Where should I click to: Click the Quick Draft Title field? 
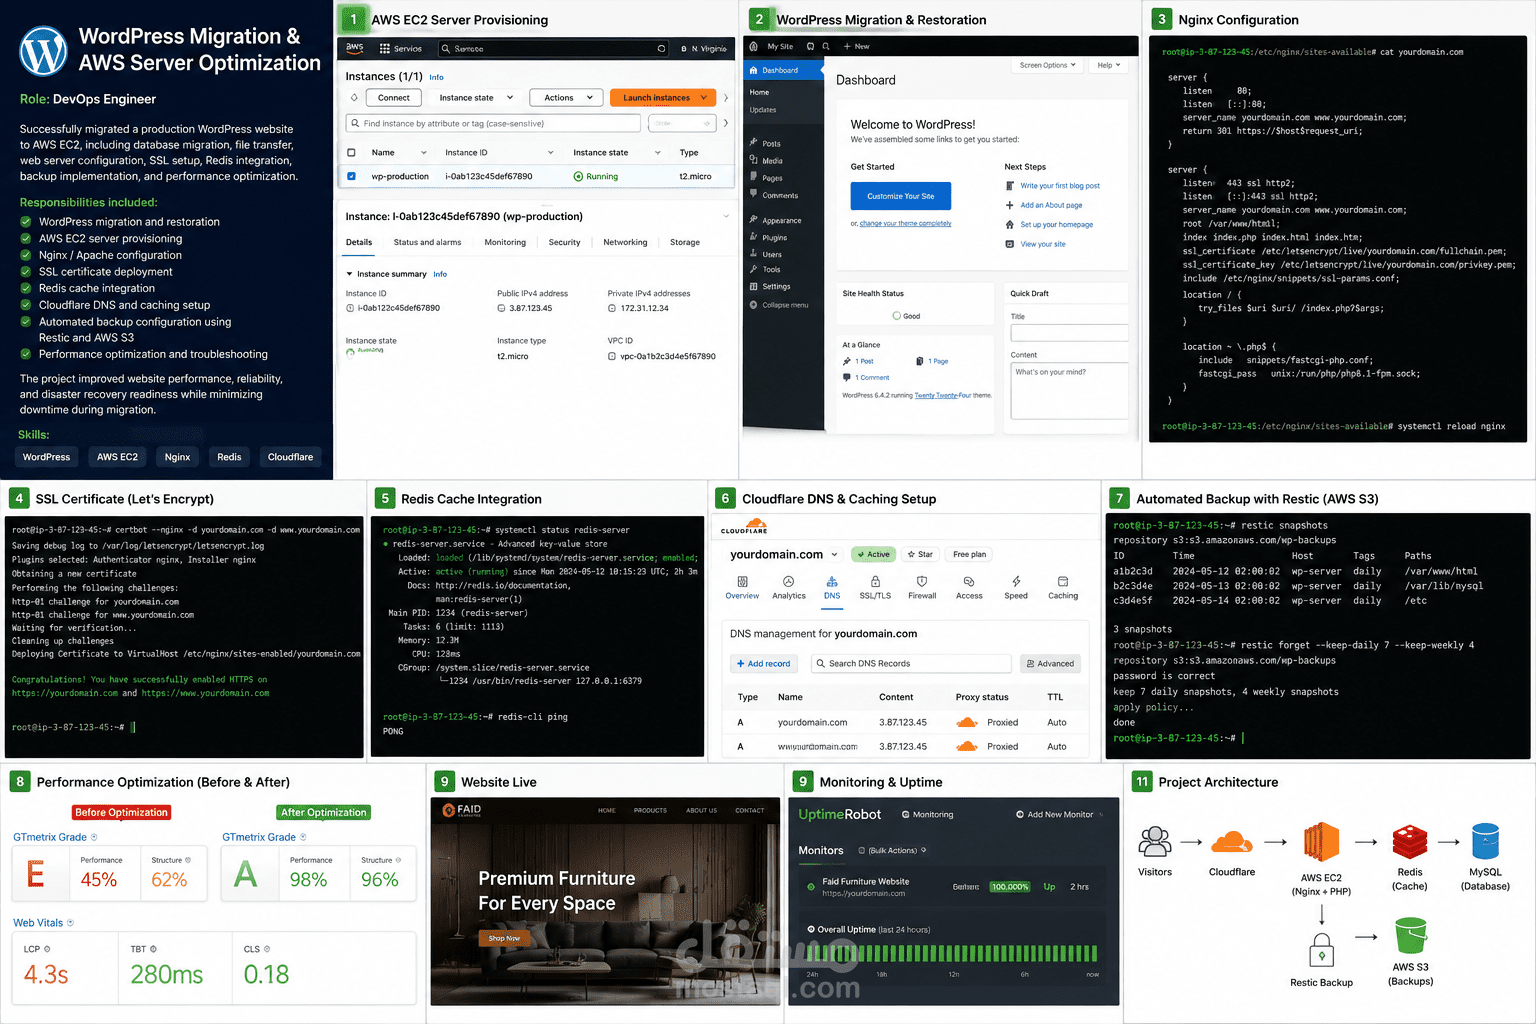[x=1069, y=333]
